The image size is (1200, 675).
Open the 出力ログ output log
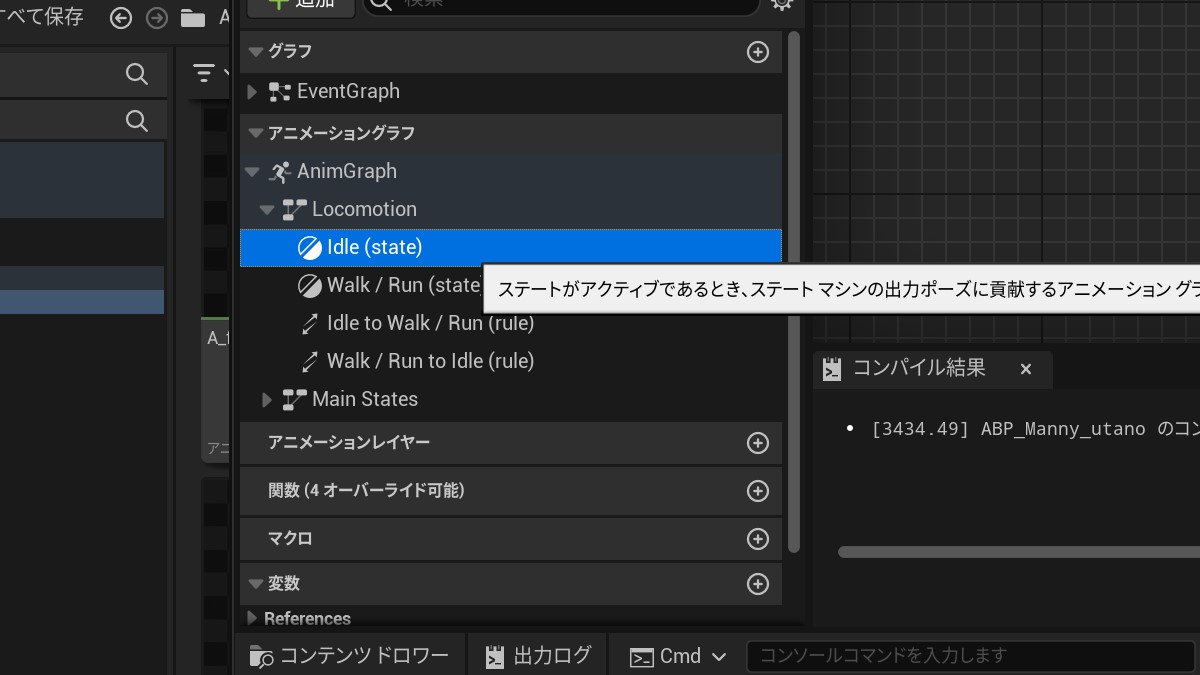(538, 656)
